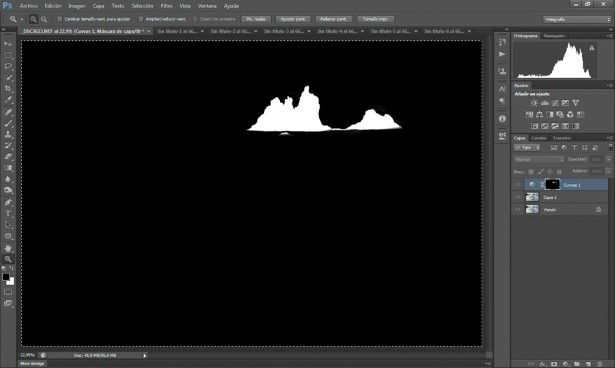The width and height of the screenshot is (615, 368).
Task: Open the layer filter Tipo dropdown
Action: pyautogui.click(x=527, y=148)
